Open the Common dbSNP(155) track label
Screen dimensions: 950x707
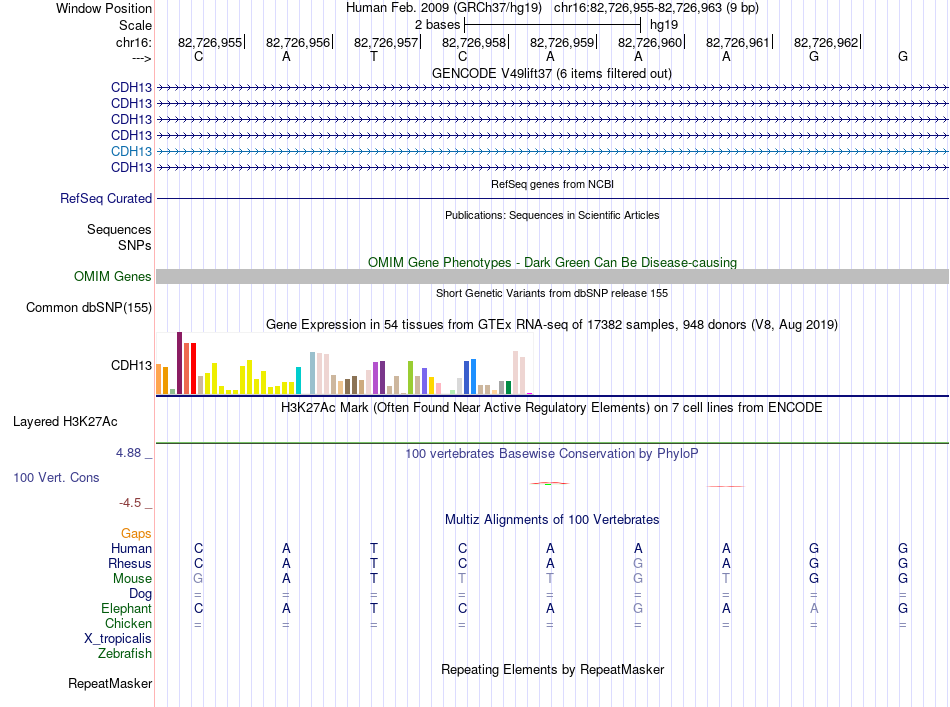[x=89, y=308]
